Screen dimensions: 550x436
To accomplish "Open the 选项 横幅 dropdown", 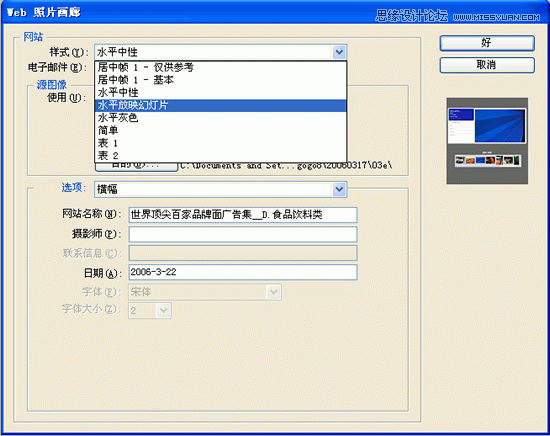I will [220, 189].
